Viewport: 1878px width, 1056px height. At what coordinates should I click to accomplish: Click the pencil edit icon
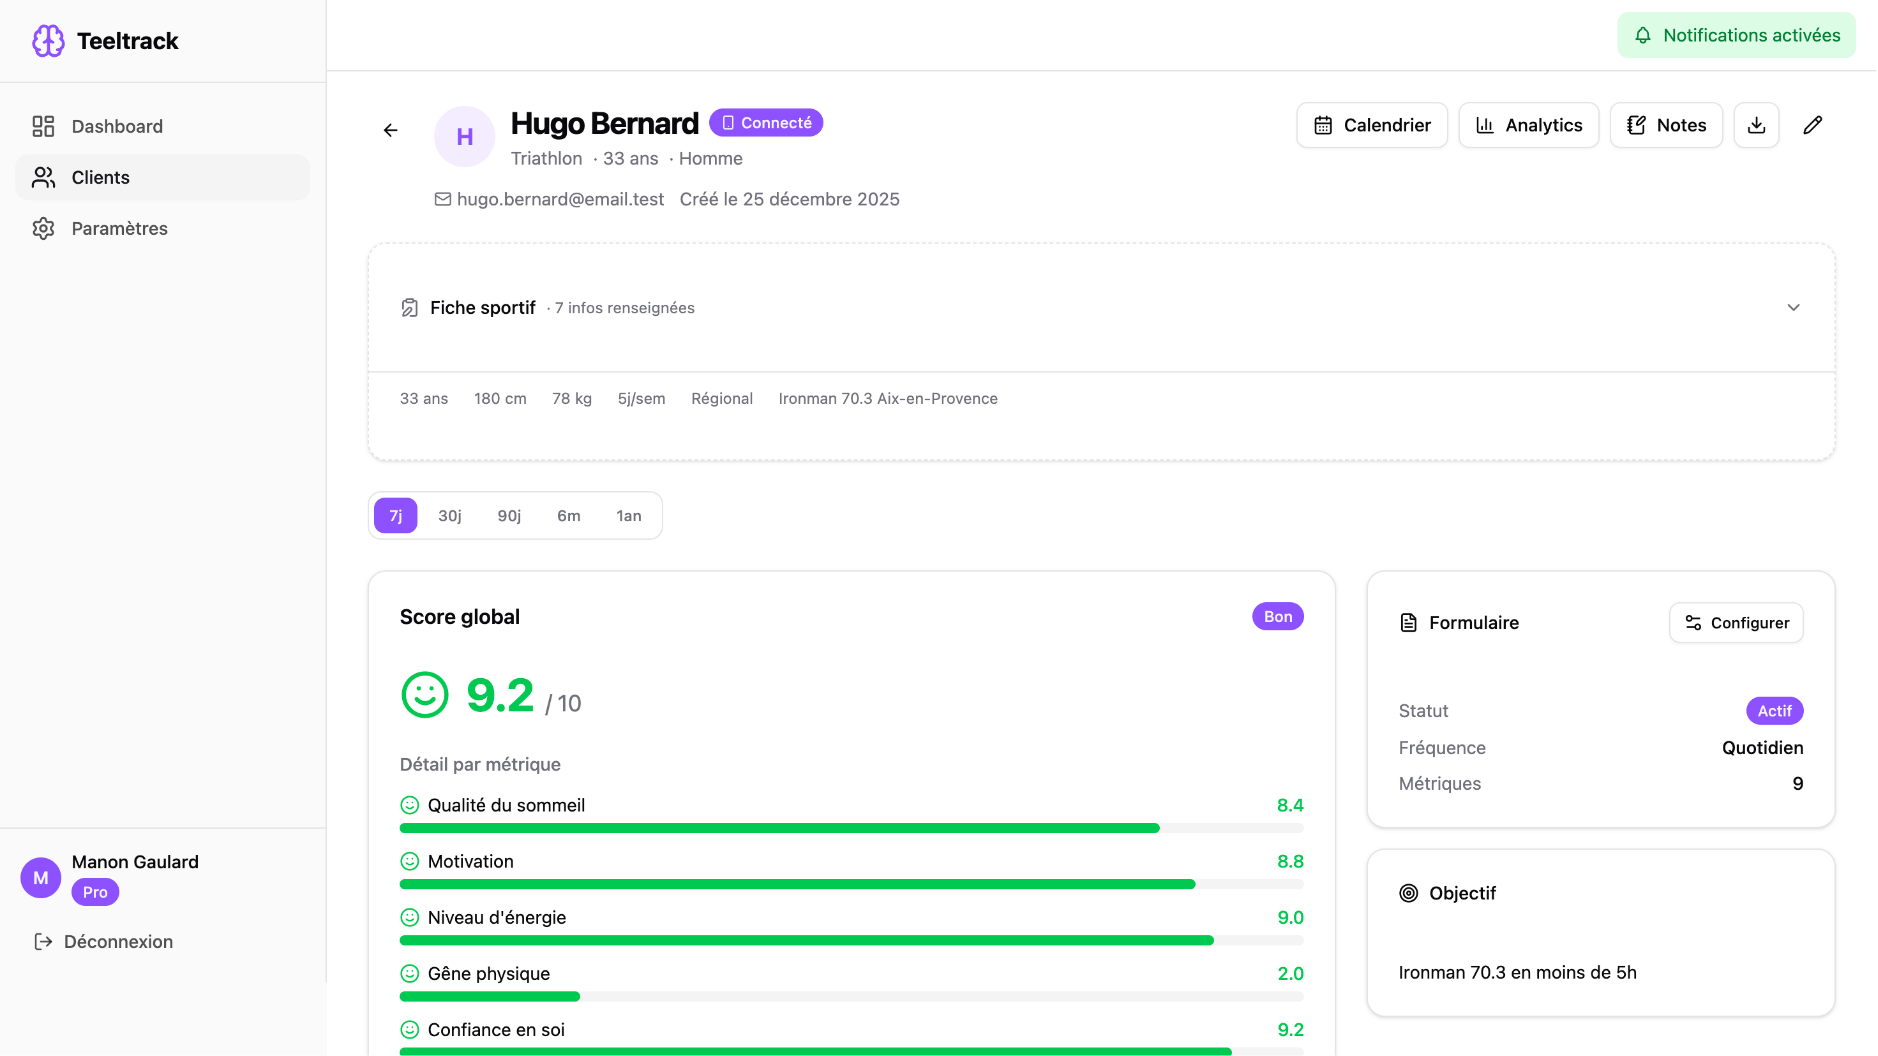(x=1813, y=125)
